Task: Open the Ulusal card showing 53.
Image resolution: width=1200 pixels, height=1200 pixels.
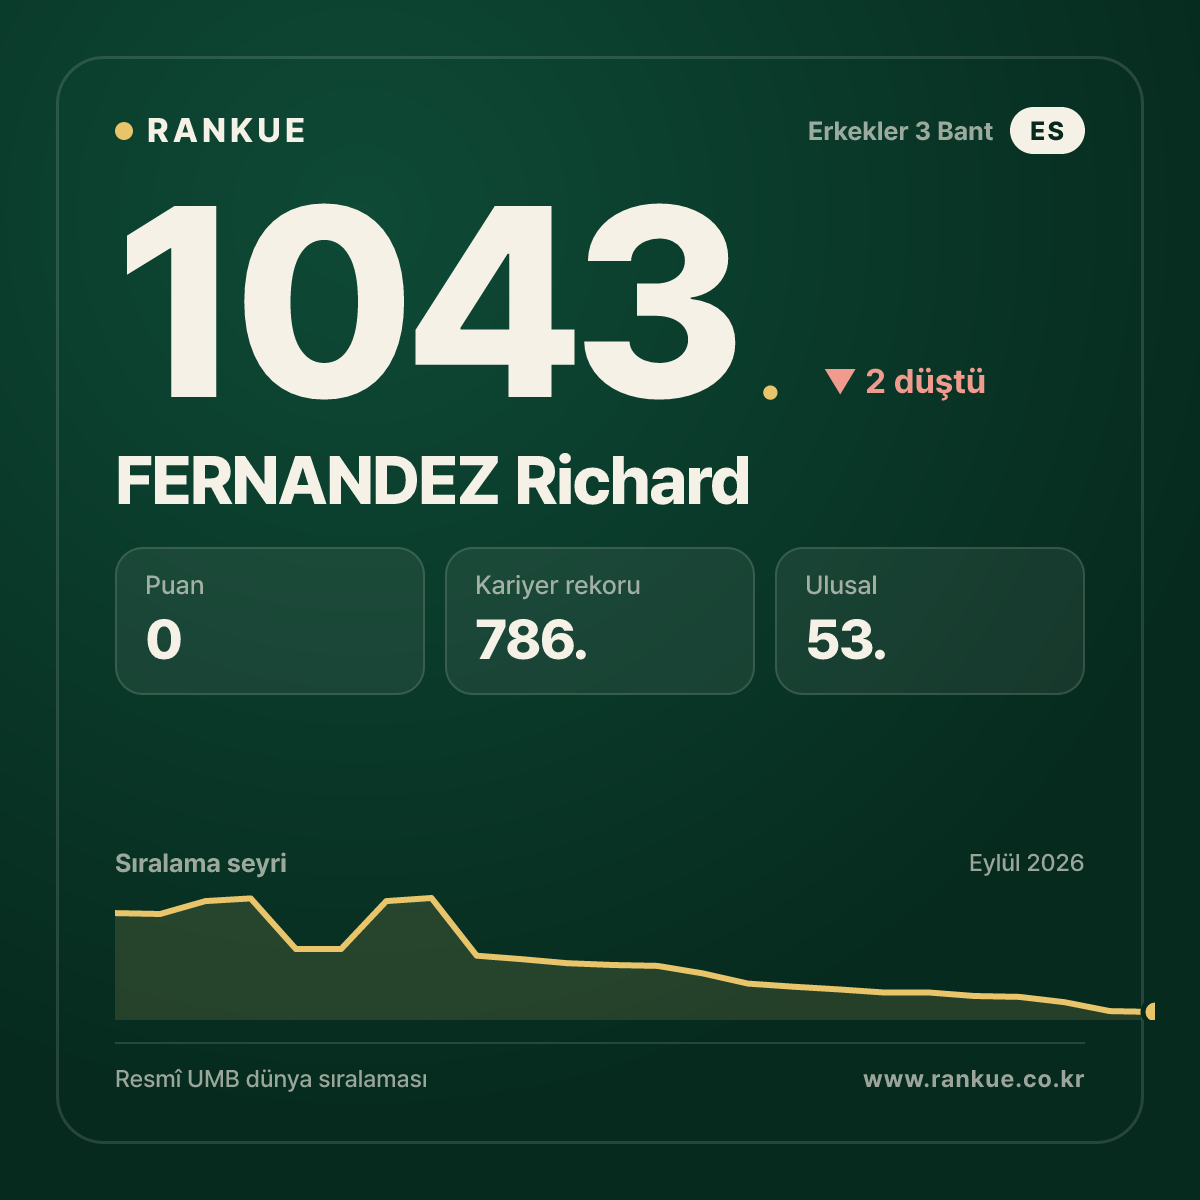Action: [x=930, y=621]
